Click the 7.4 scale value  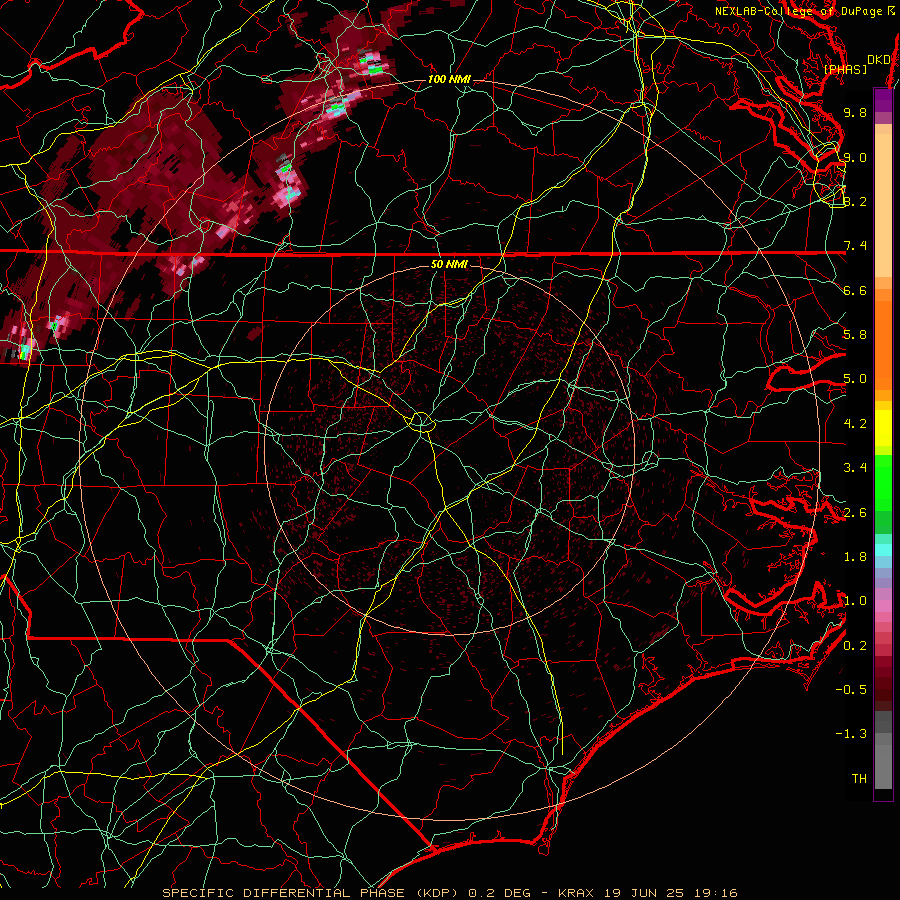click(x=855, y=246)
